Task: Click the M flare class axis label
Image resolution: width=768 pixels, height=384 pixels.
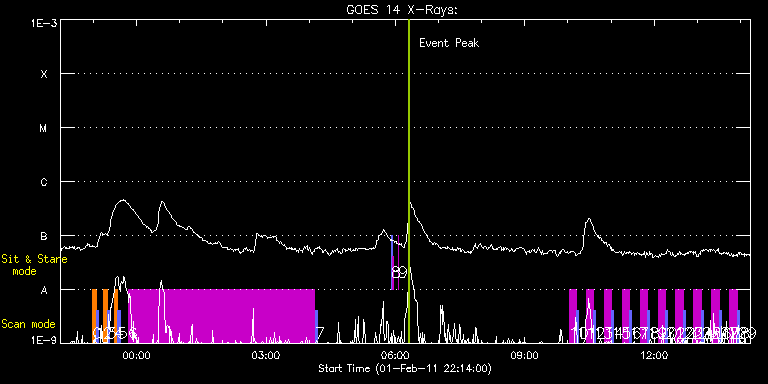Action: (x=44, y=128)
